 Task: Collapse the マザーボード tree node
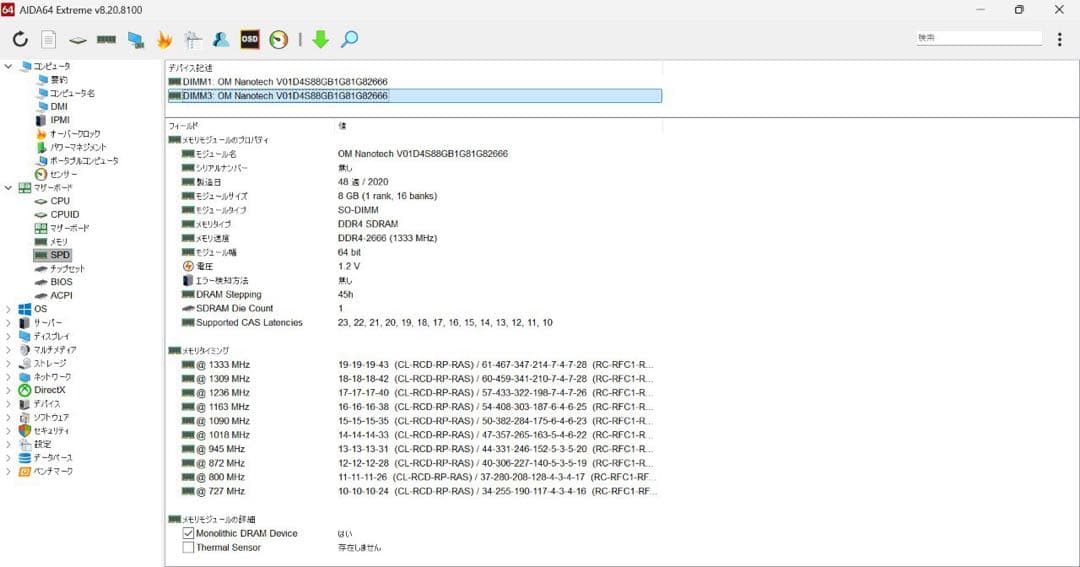click(x=9, y=188)
